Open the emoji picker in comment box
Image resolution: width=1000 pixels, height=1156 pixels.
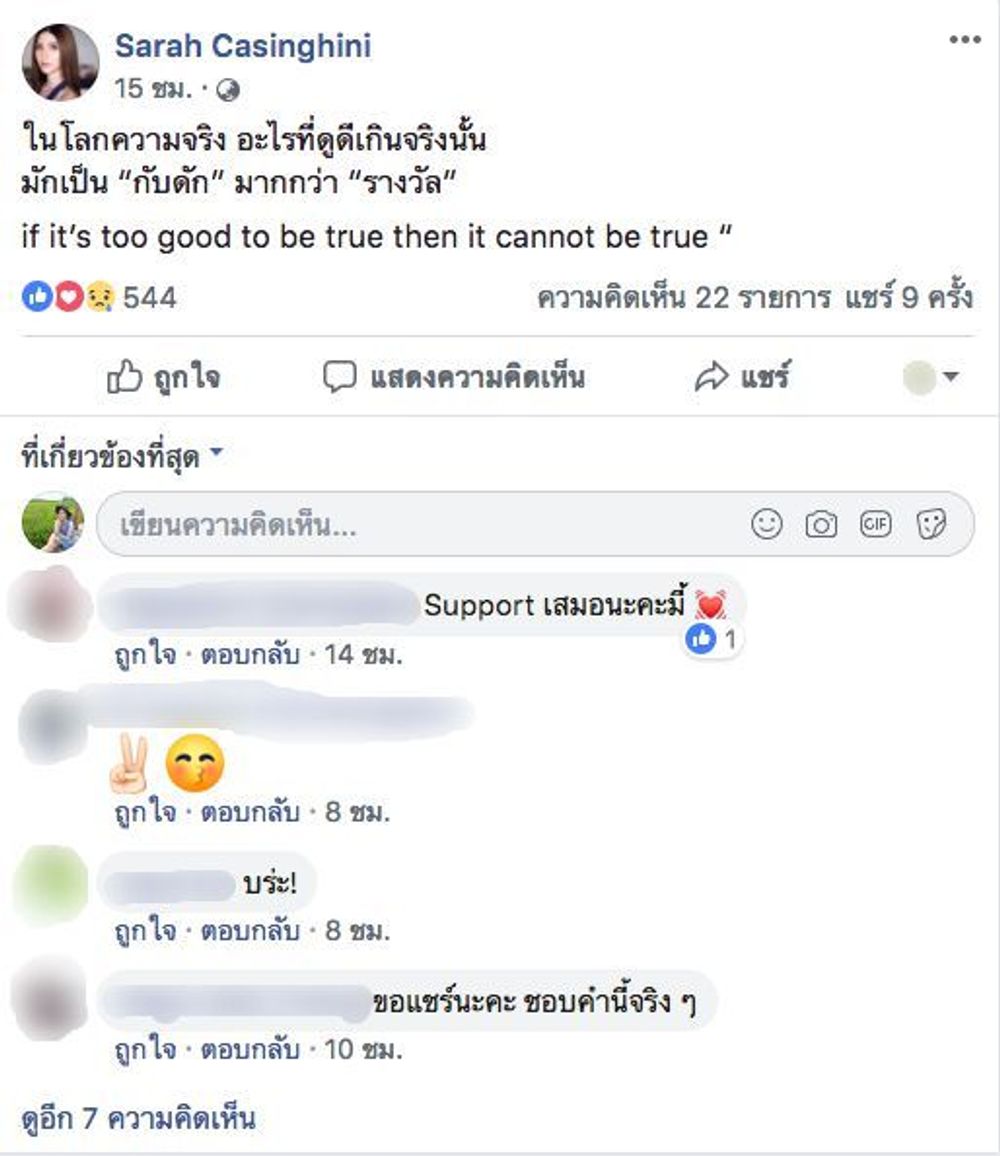tap(766, 524)
